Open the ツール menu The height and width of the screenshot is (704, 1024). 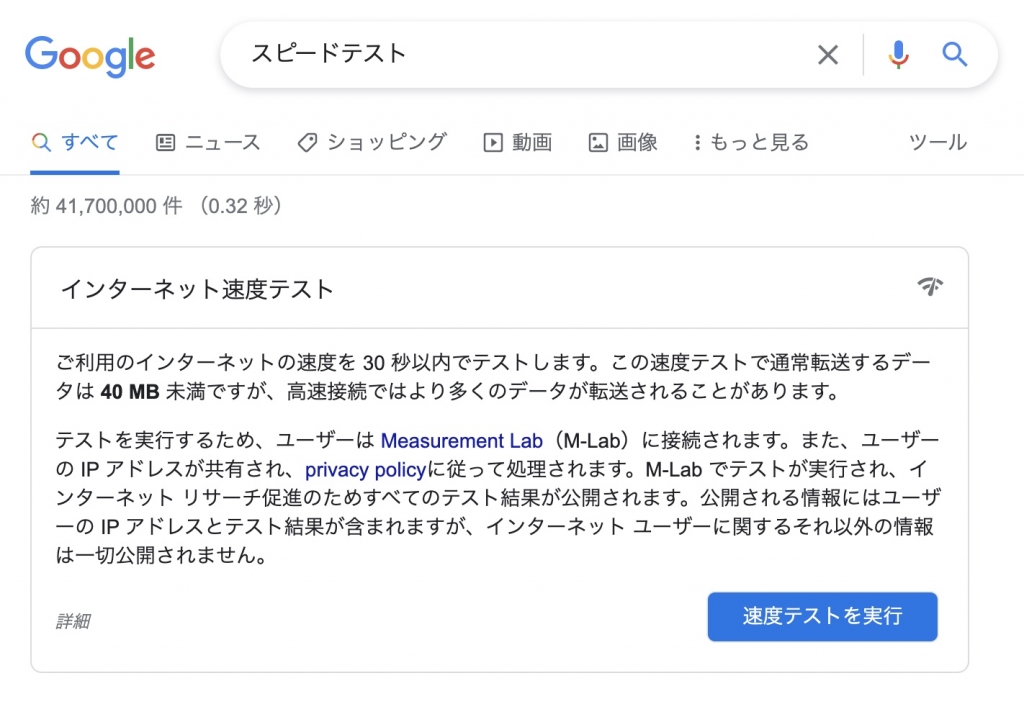click(x=937, y=142)
